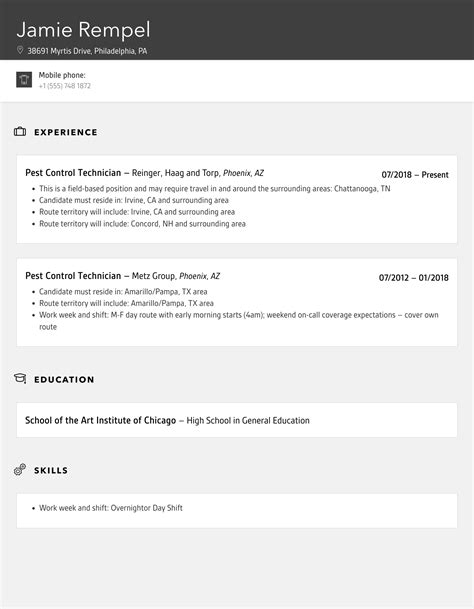The image size is (474, 609).
Task: Click the 07/2012 – 01/2018 date range
Action: tap(414, 278)
